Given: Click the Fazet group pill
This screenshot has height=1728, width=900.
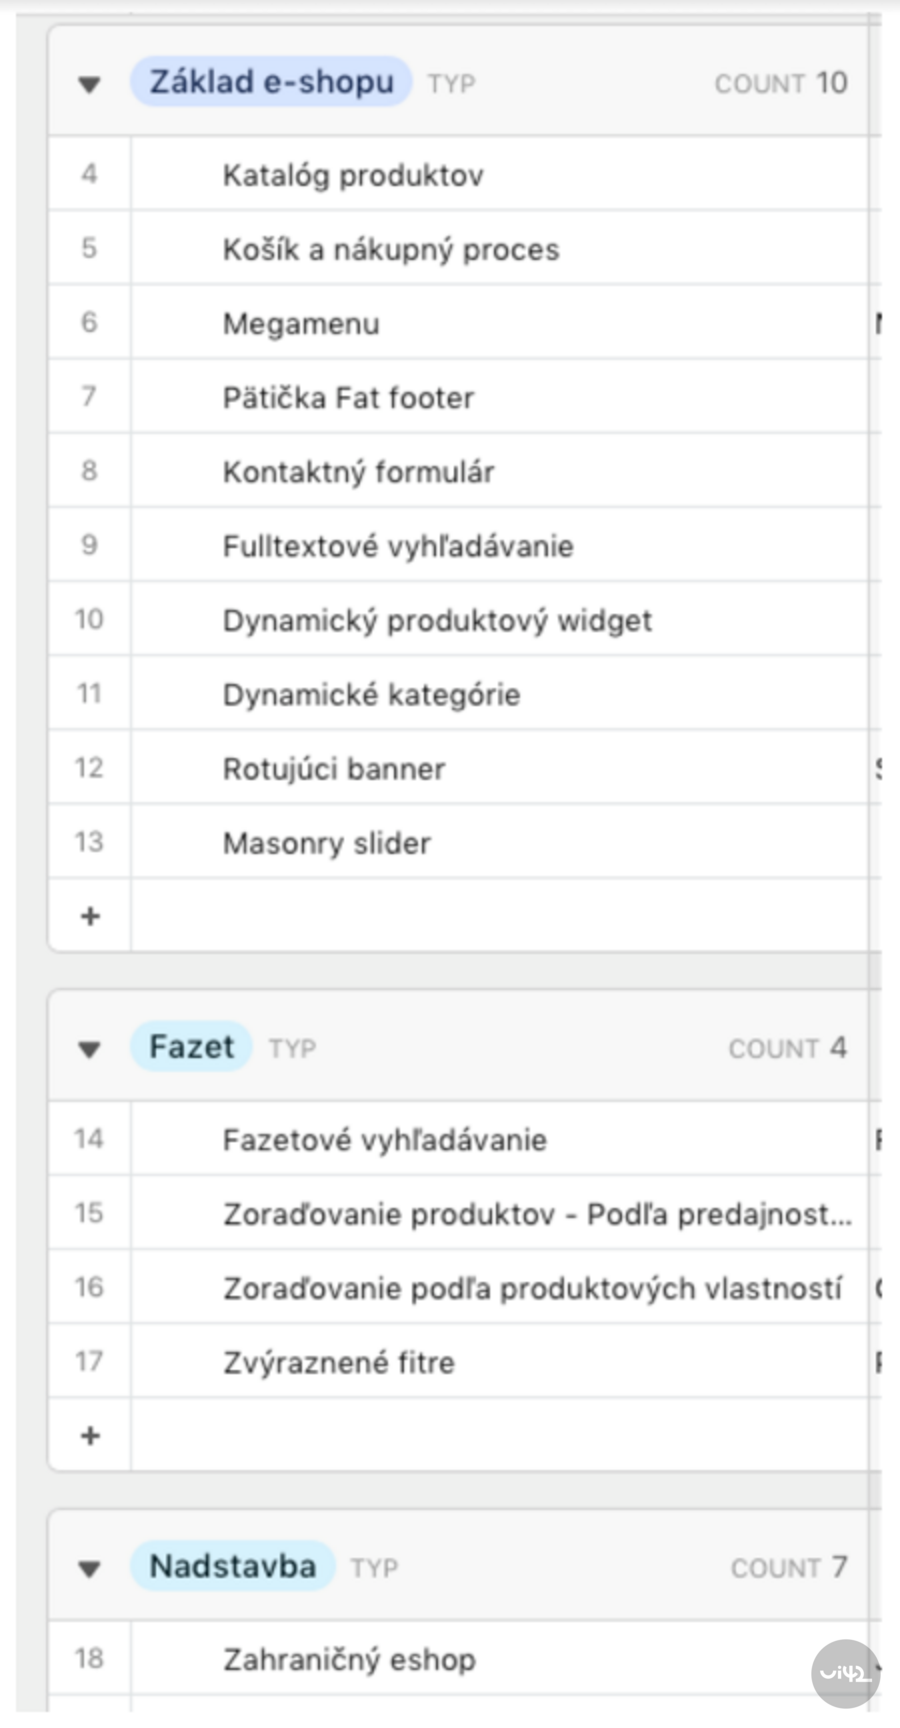Looking at the screenshot, I should pos(192,1046).
